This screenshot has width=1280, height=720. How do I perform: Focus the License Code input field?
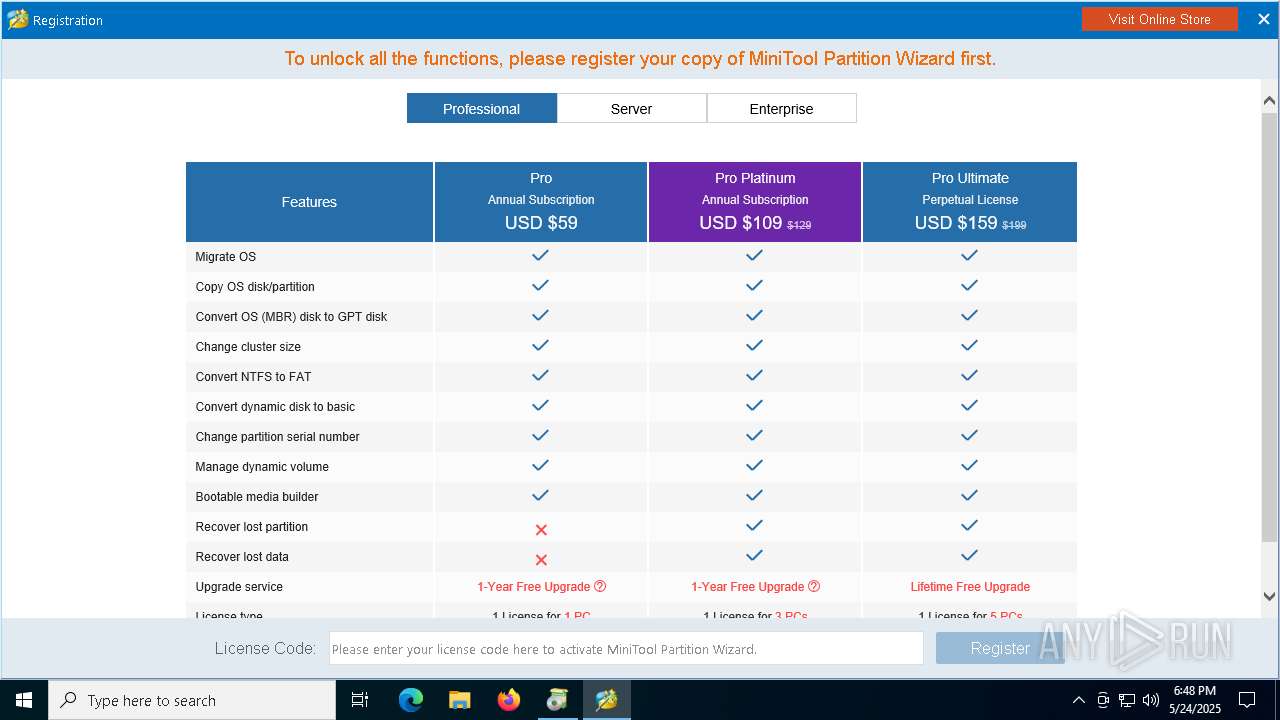(626, 648)
